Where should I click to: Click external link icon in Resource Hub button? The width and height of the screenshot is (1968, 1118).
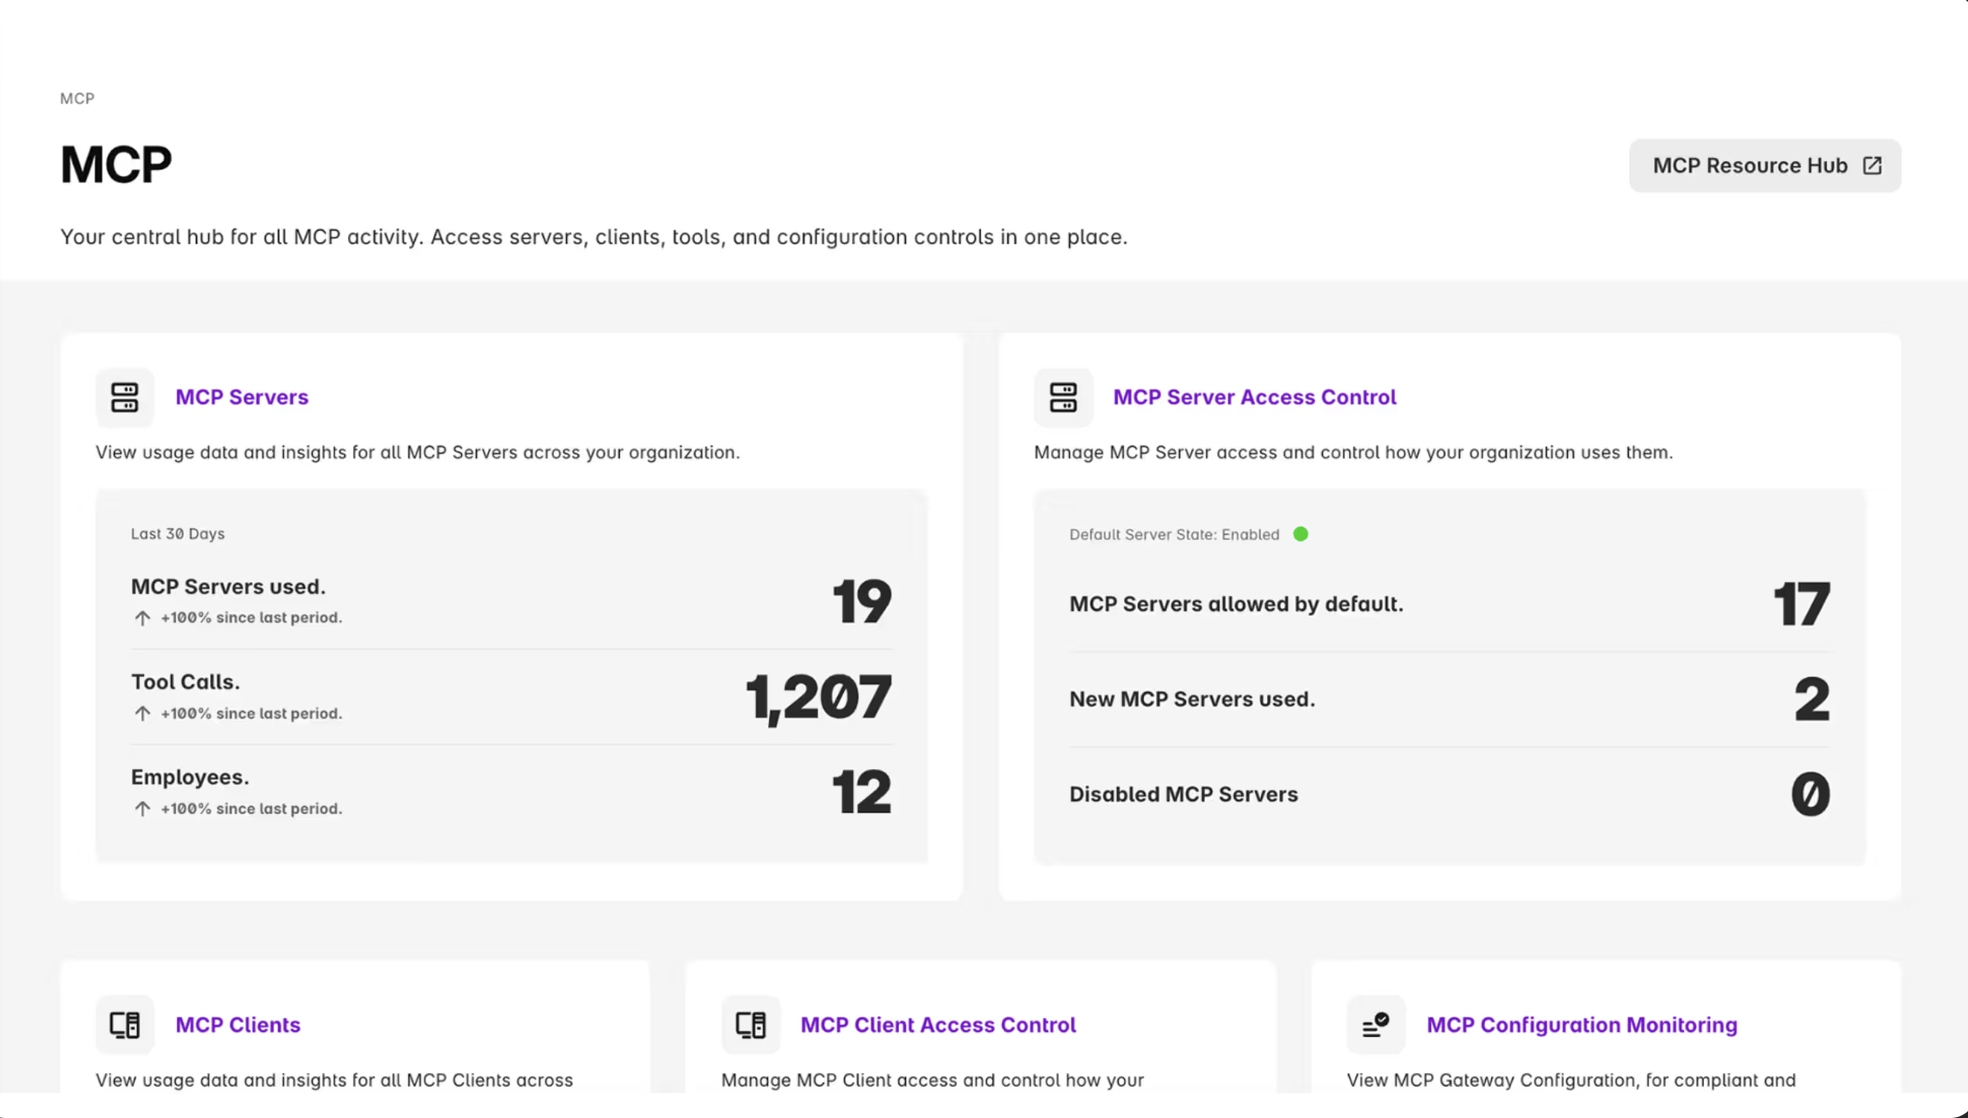(x=1872, y=166)
